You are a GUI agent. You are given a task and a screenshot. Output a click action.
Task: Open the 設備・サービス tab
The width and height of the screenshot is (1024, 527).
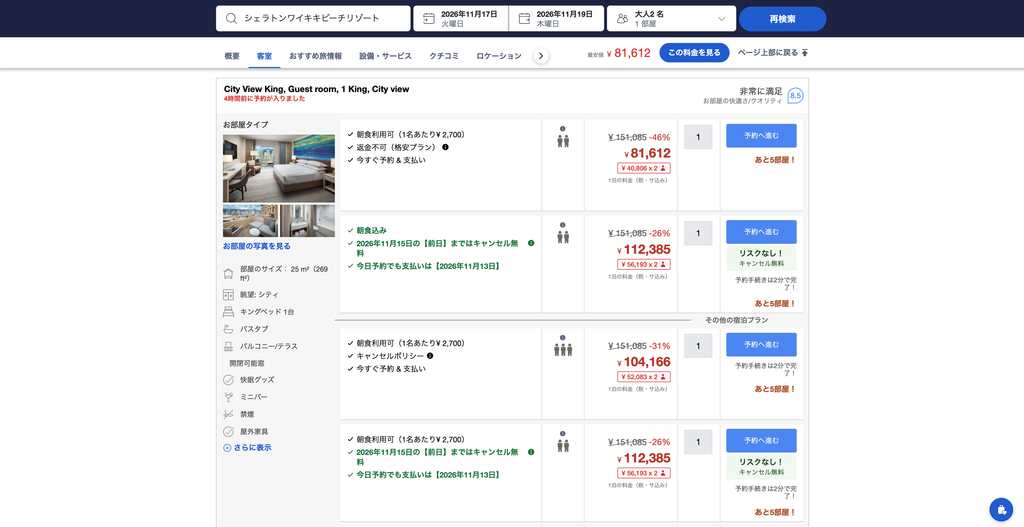tap(385, 56)
